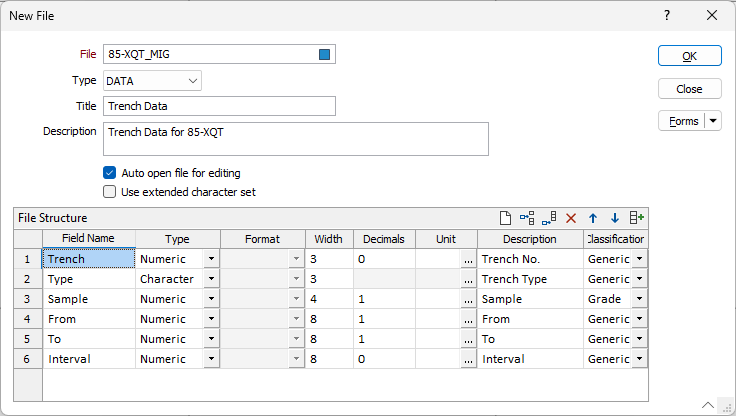The width and height of the screenshot is (736, 416).
Task: Open Unit ellipsis for Trench row
Action: point(468,259)
